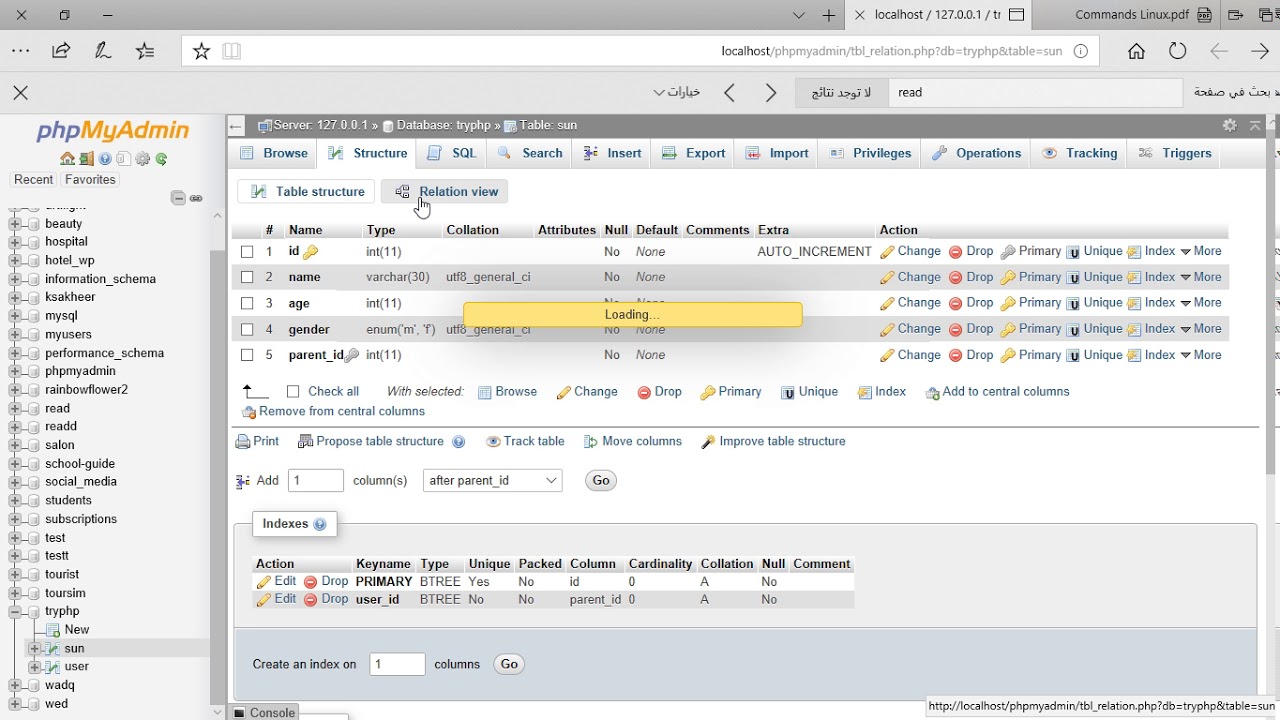
Task: Open SQL documentation page icon in sidebar
Action: click(123, 159)
